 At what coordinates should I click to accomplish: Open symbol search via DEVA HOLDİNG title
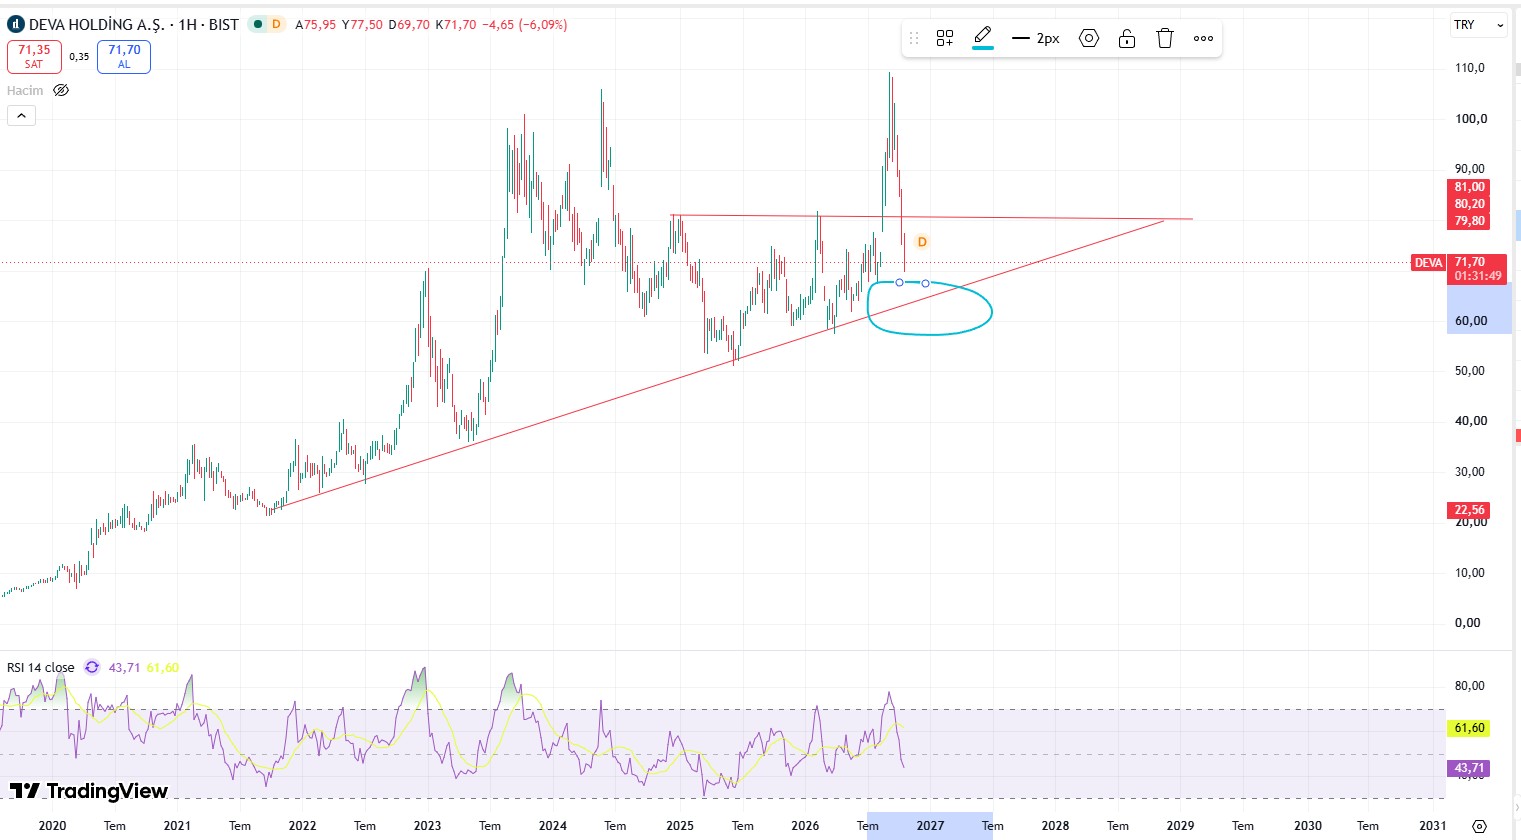click(x=97, y=24)
